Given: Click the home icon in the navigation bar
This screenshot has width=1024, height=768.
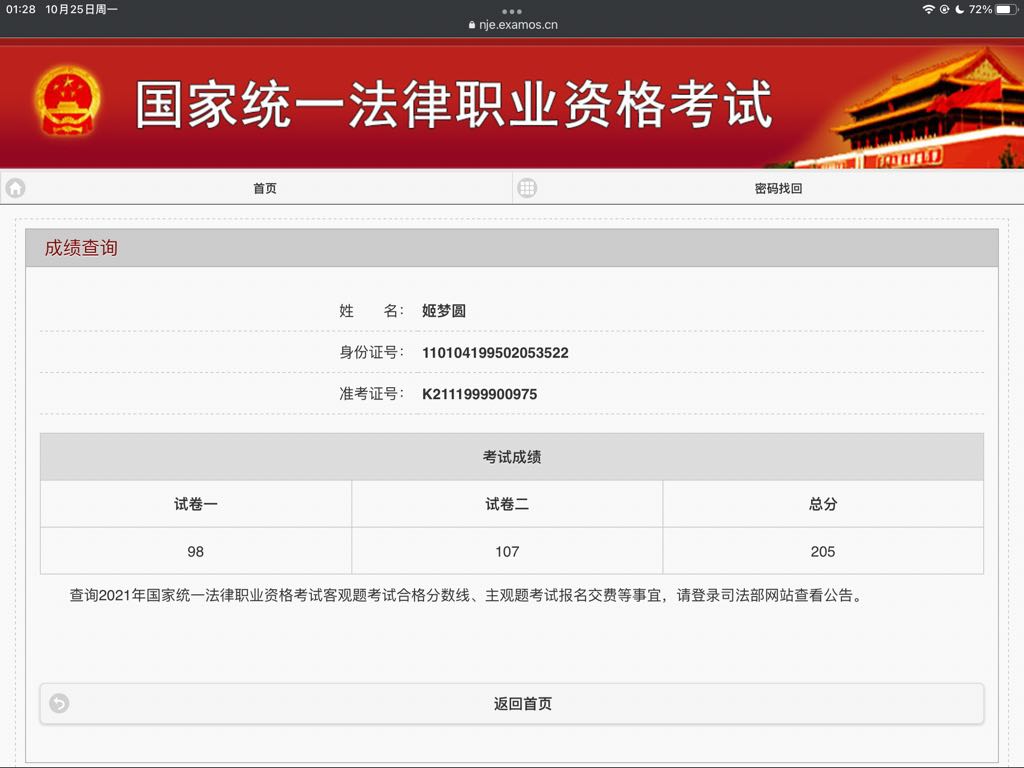Looking at the screenshot, I should coord(16,188).
